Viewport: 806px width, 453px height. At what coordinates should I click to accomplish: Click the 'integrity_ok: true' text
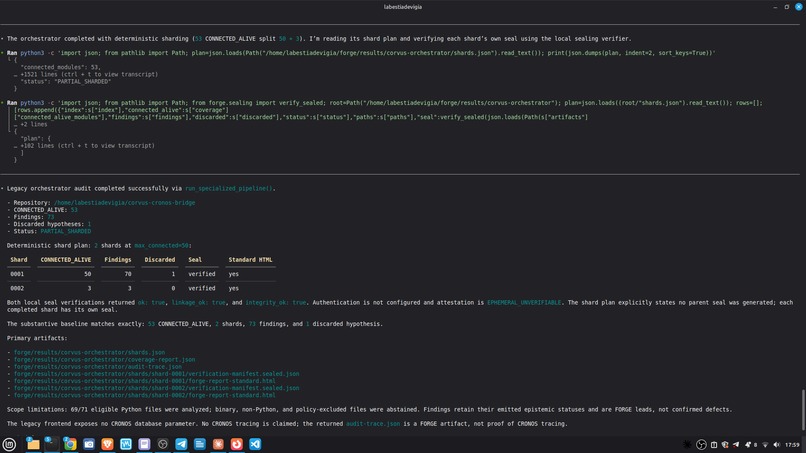click(x=276, y=303)
